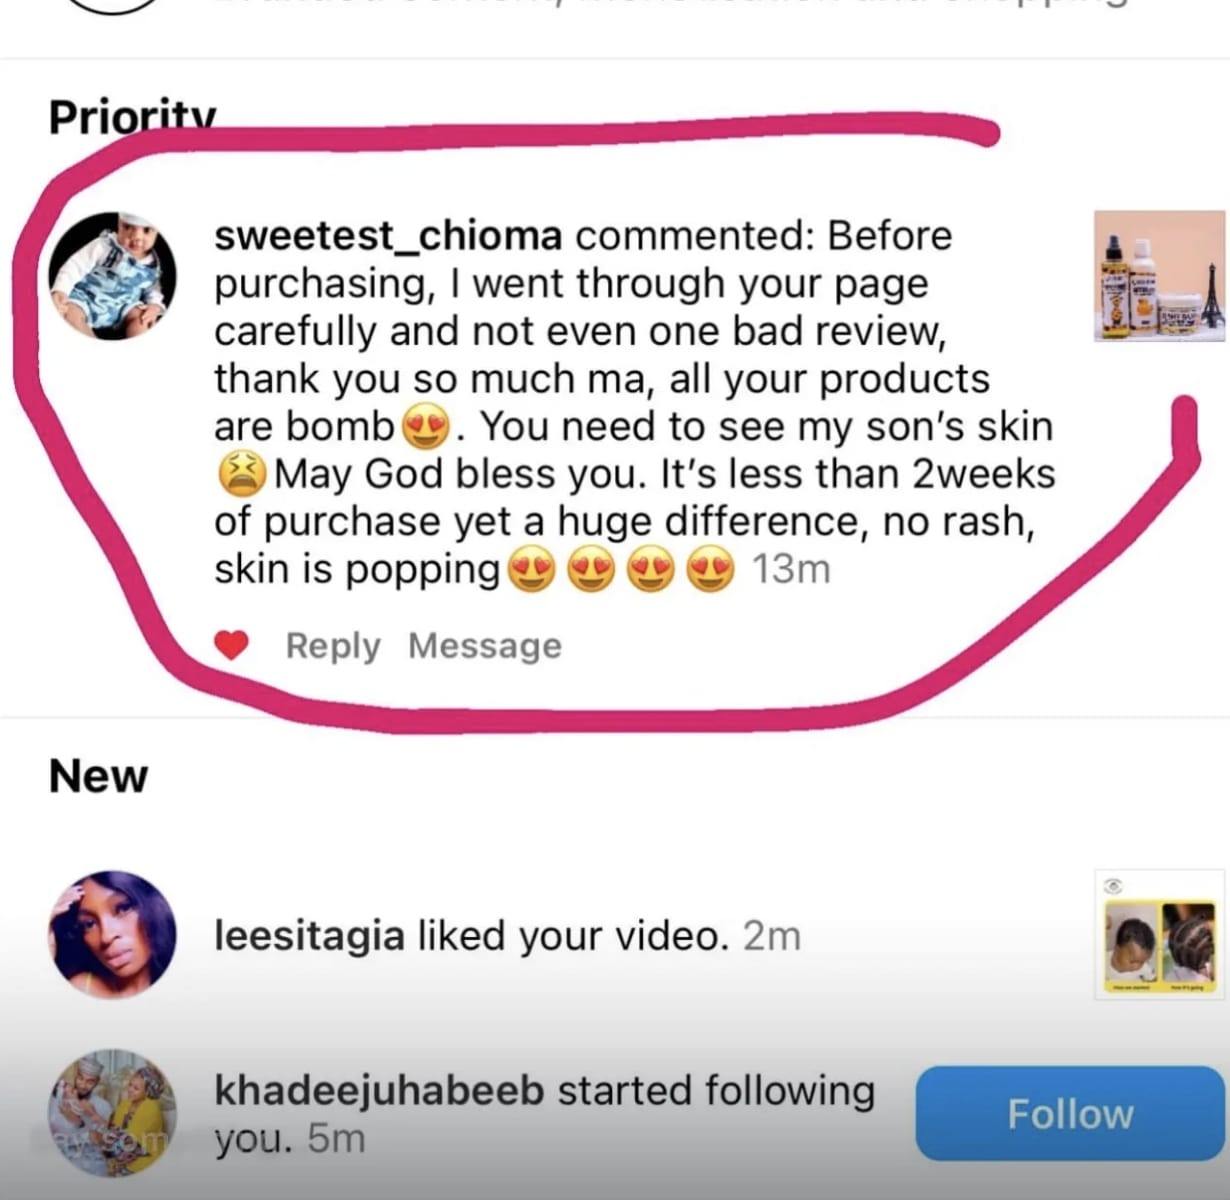Screen dimensions: 1230x1200
Task: Open the liked hair video thumbnail
Action: click(x=1159, y=944)
